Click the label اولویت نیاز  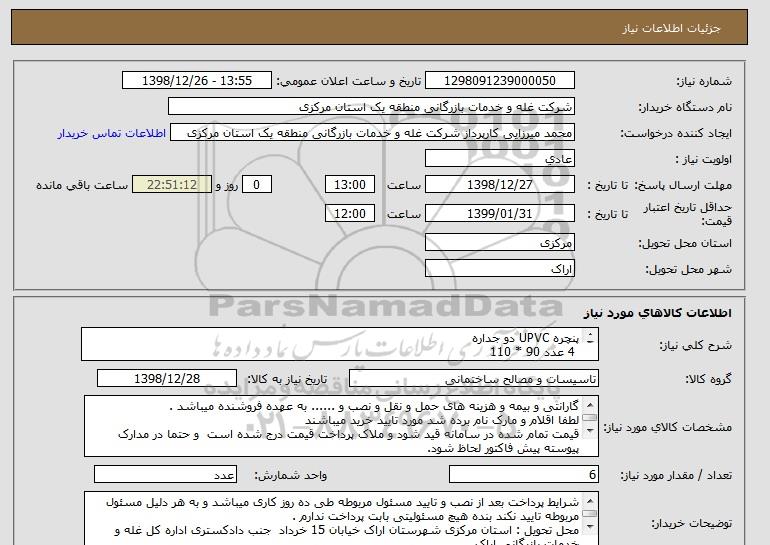tap(704, 159)
